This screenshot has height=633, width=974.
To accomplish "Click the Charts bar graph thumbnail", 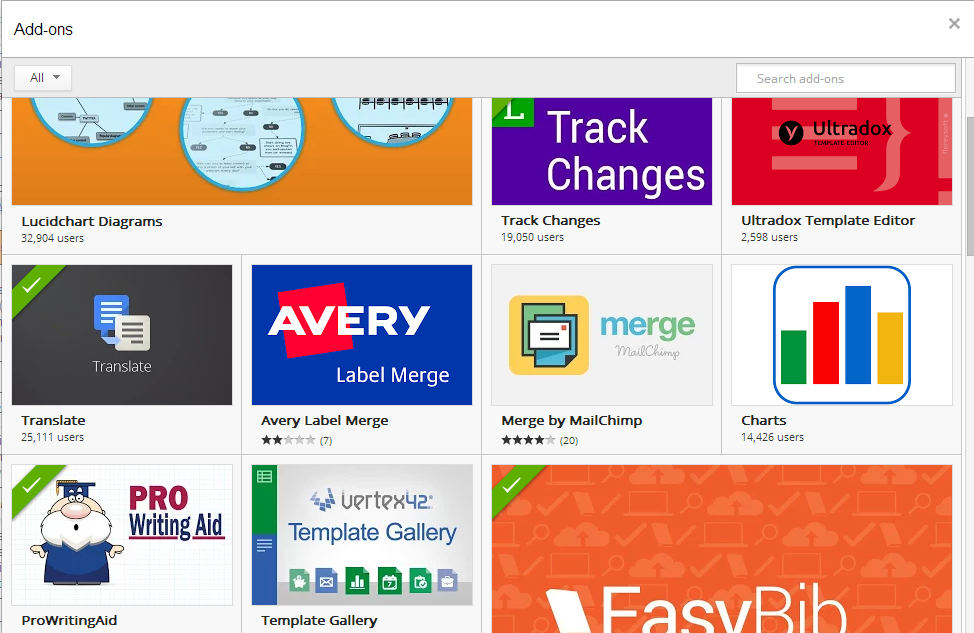I will (x=842, y=335).
